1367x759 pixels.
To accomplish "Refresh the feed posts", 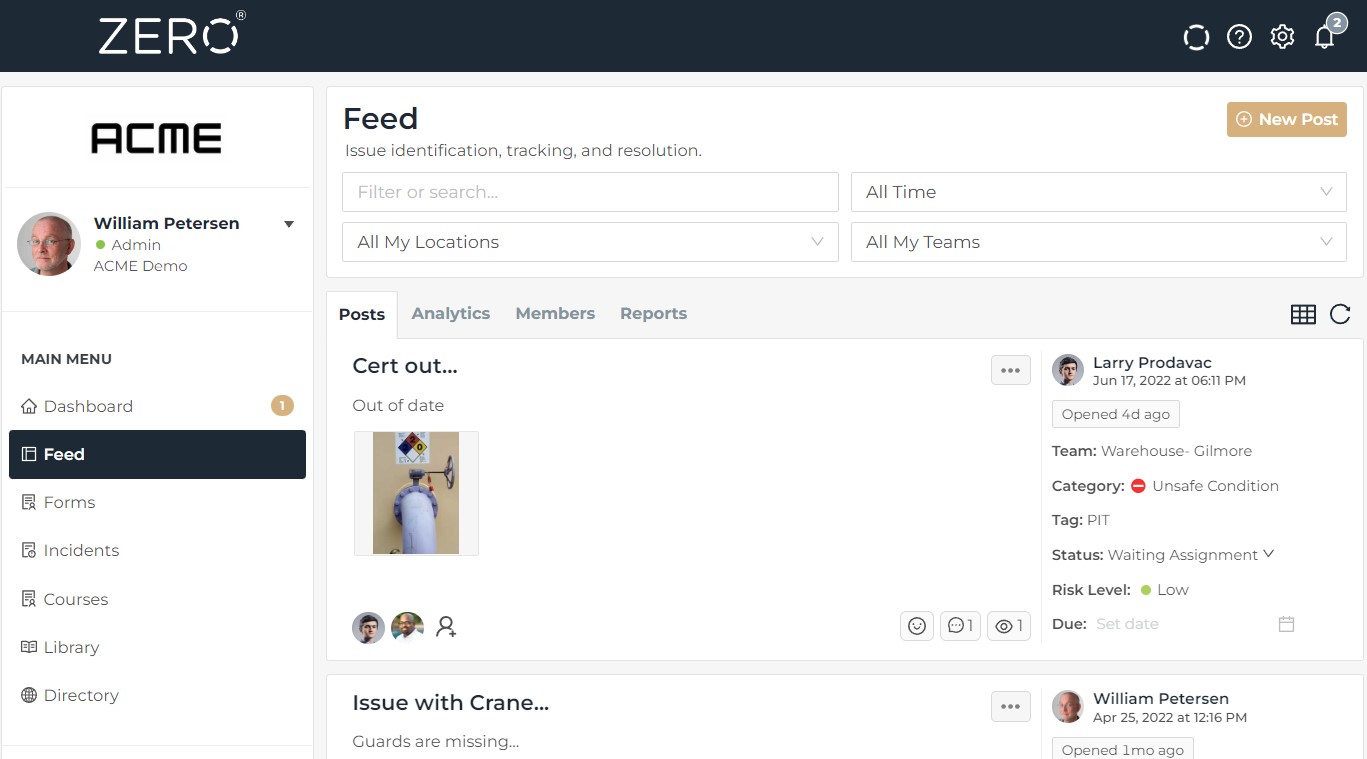I will coord(1340,314).
